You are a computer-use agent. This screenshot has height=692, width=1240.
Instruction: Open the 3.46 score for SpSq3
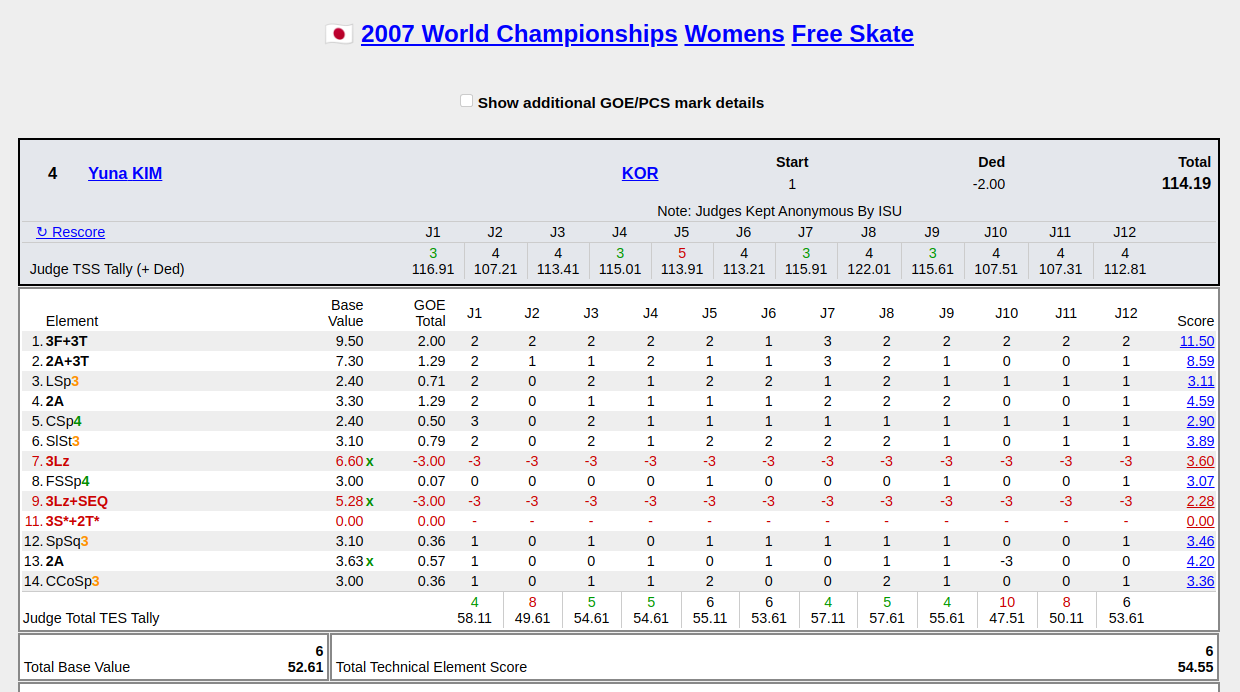[x=1200, y=541]
